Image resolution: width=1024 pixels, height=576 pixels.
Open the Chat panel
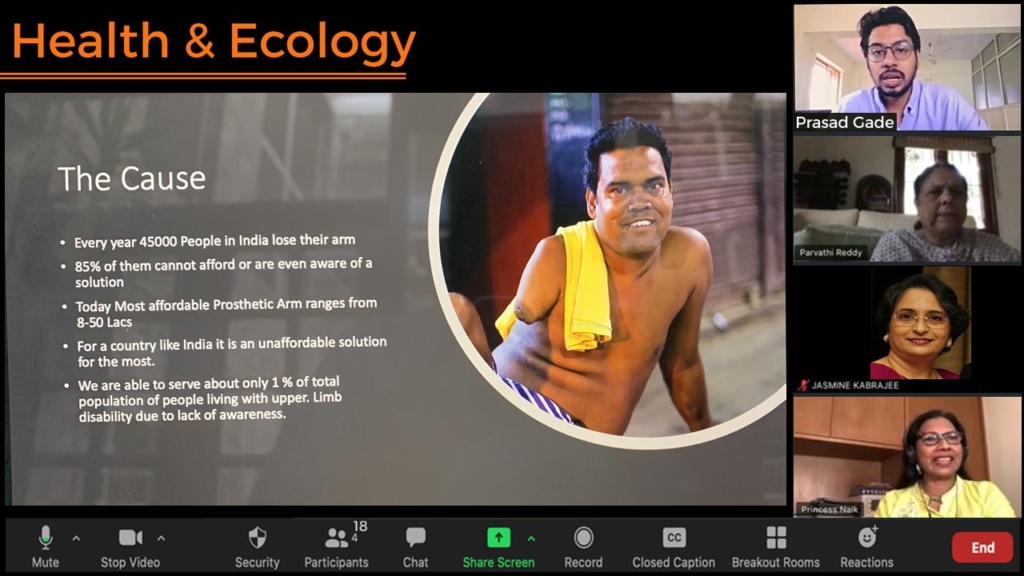pyautogui.click(x=415, y=539)
